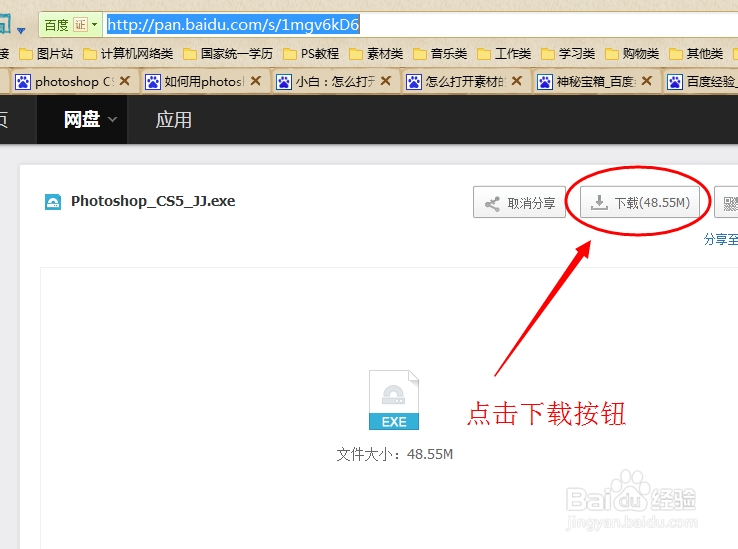This screenshot has width=738, height=549.
Task: Click the large EXE file preview icon
Action: point(393,400)
